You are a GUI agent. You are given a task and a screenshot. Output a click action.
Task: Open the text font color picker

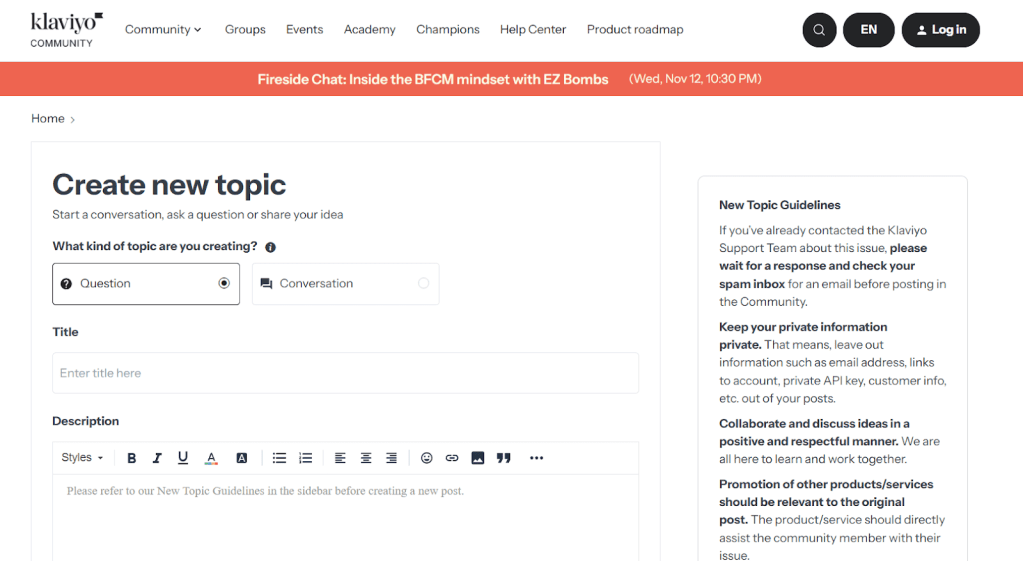211,458
